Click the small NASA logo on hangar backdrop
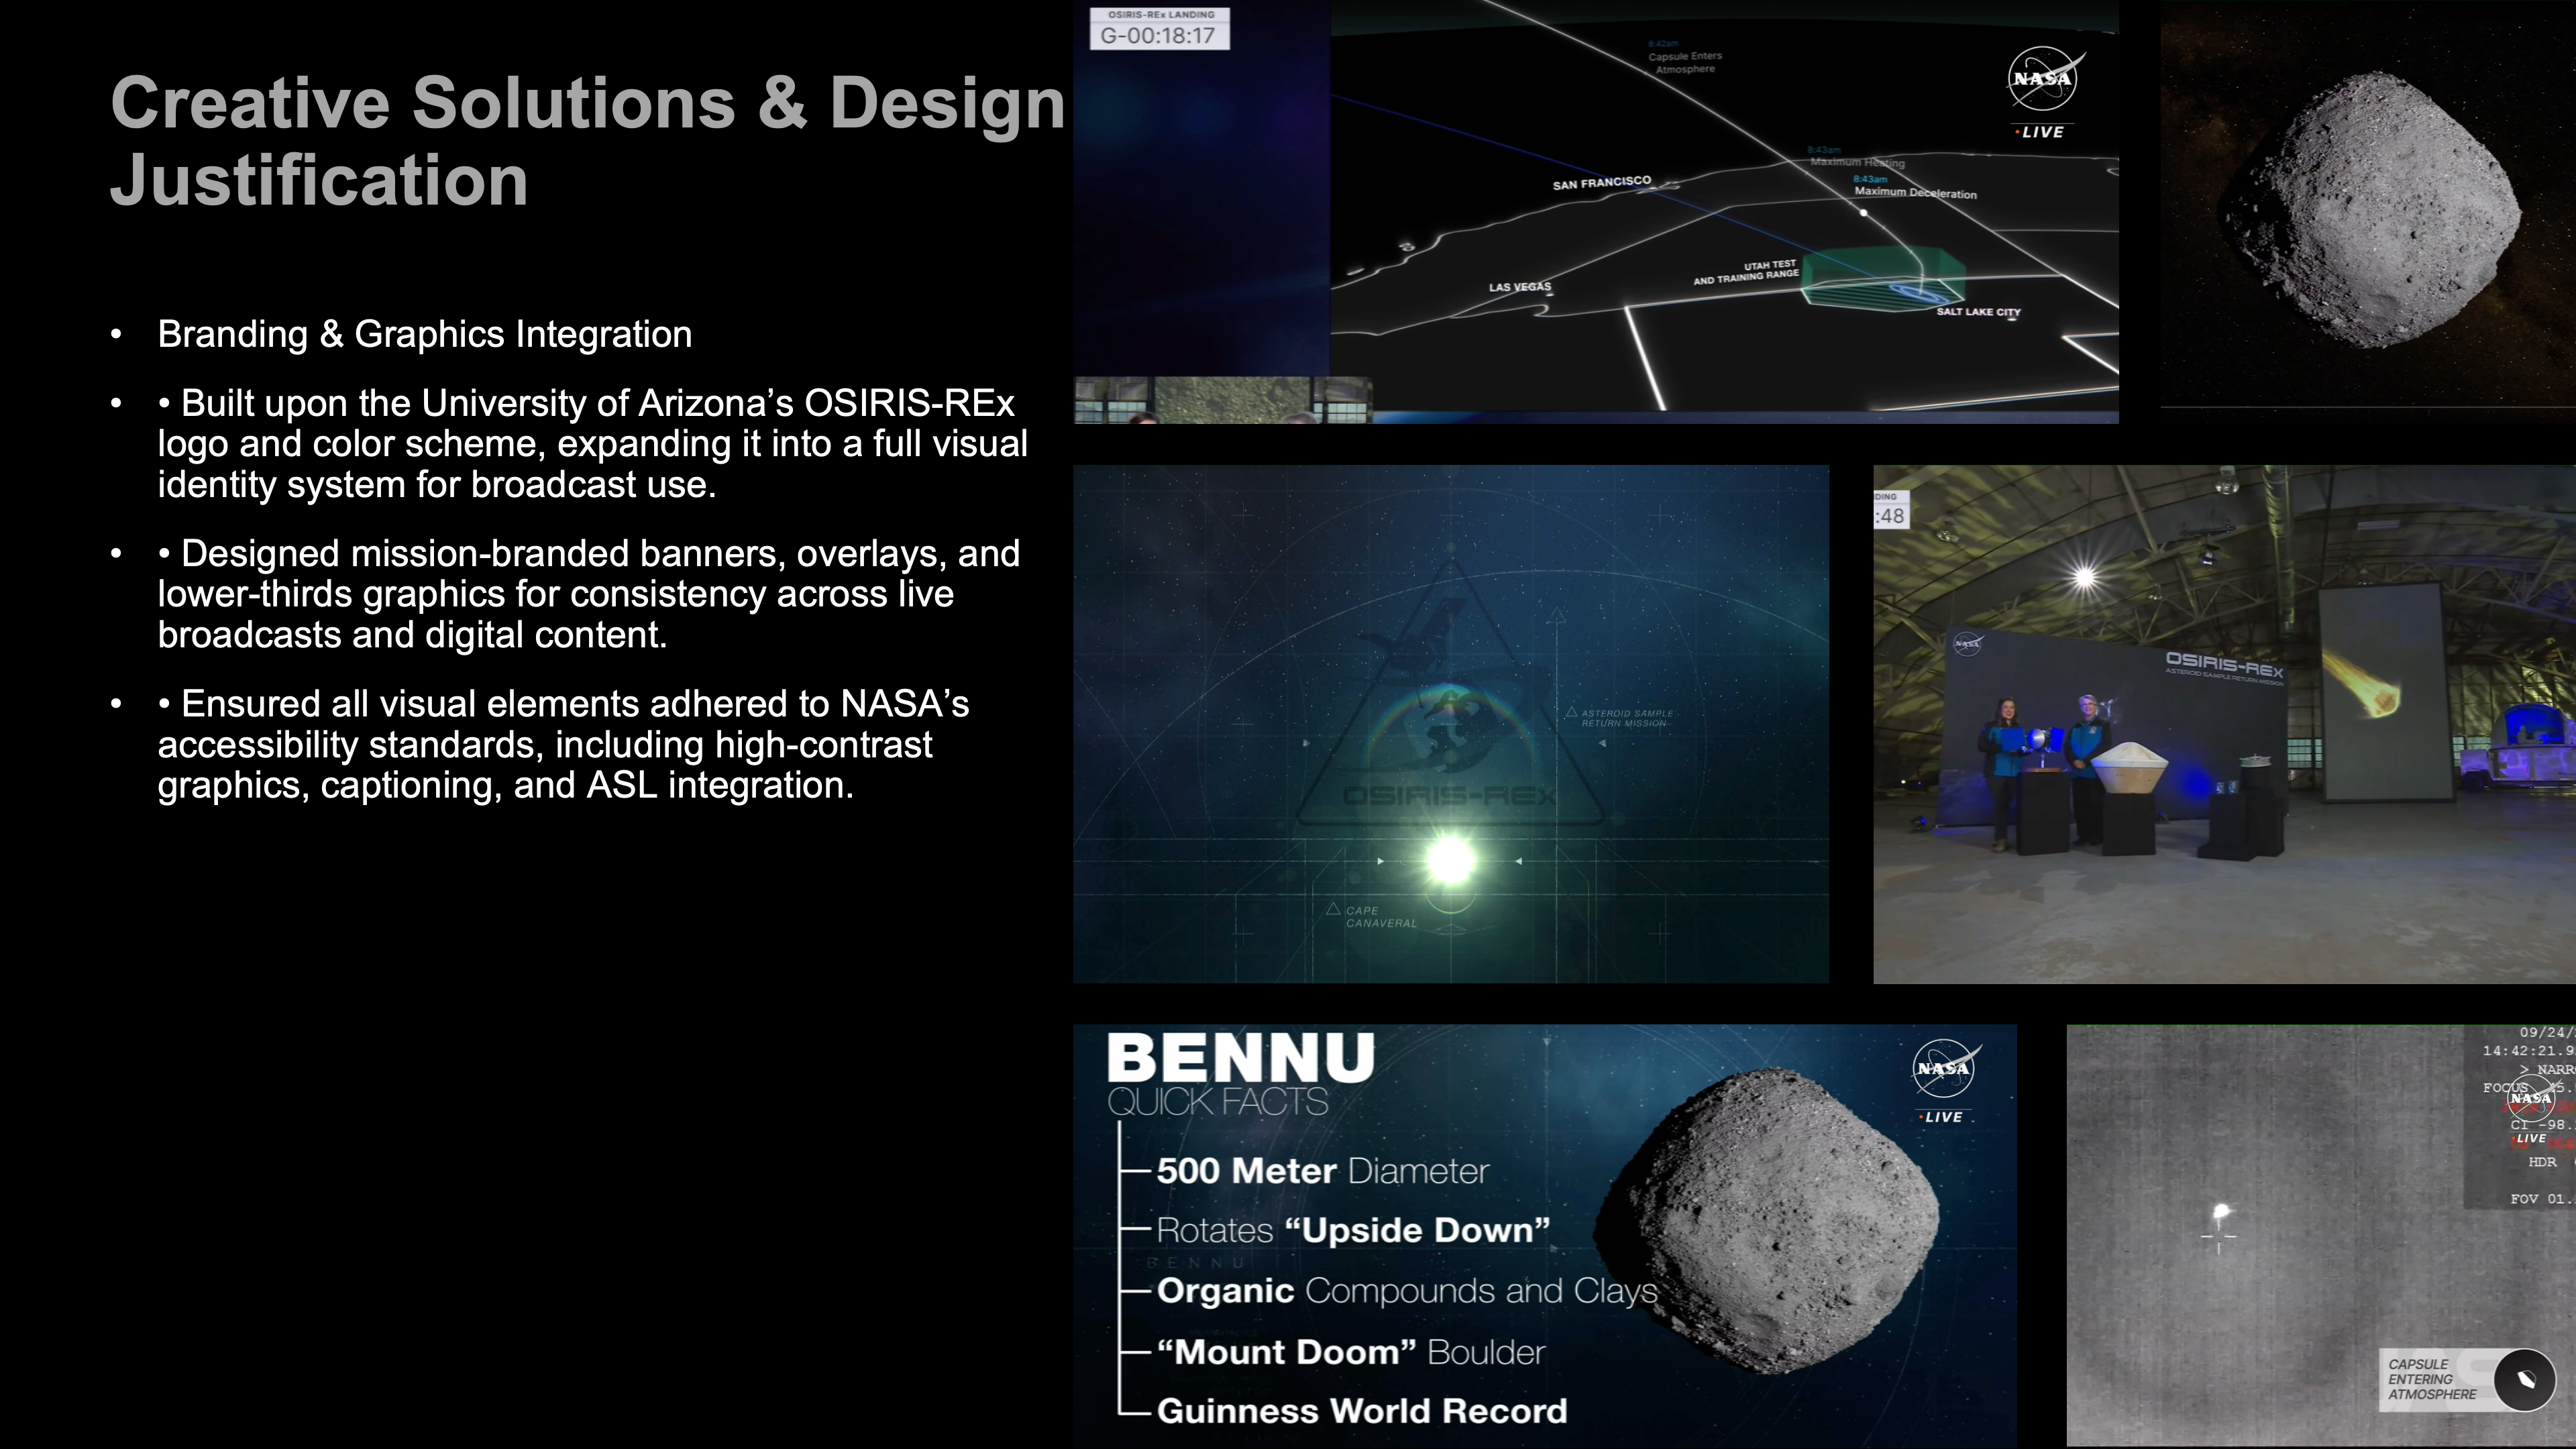Screen dimensions: 2576x1449 click(x=1967, y=643)
